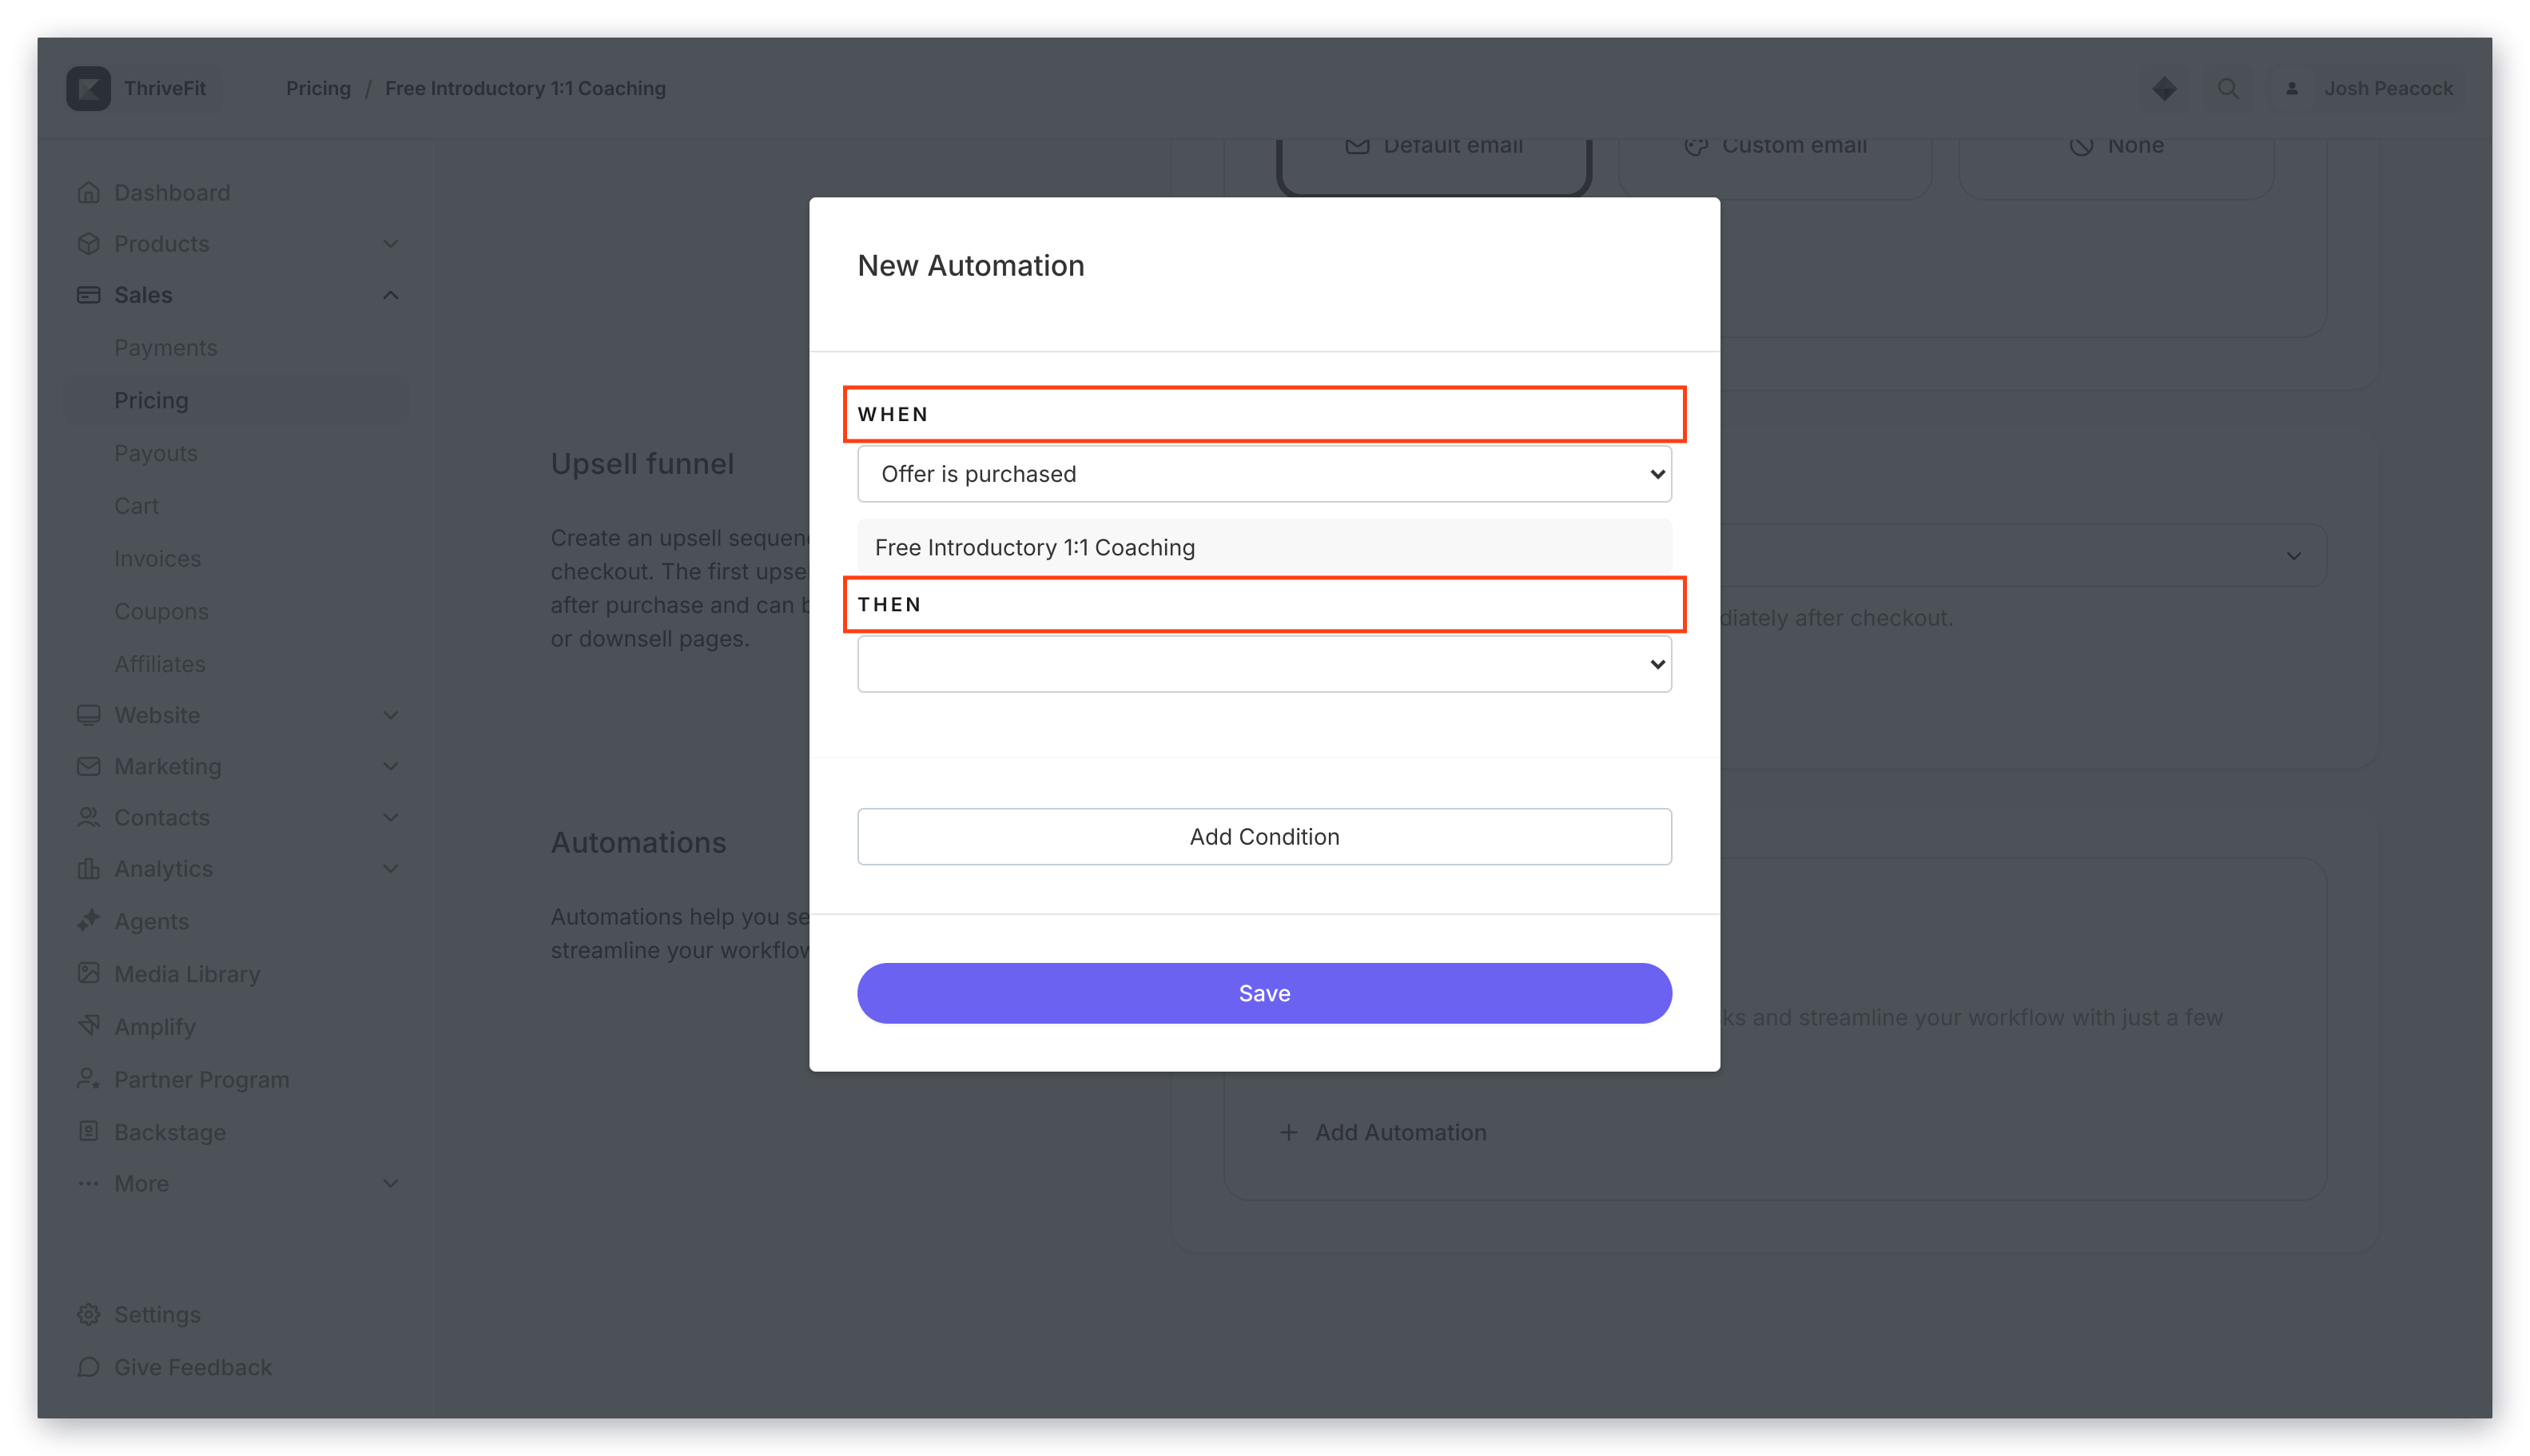The width and height of the screenshot is (2530, 1456).
Task: Click the Free Introductory 1:1 Coaching offer field
Action: click(1264, 547)
